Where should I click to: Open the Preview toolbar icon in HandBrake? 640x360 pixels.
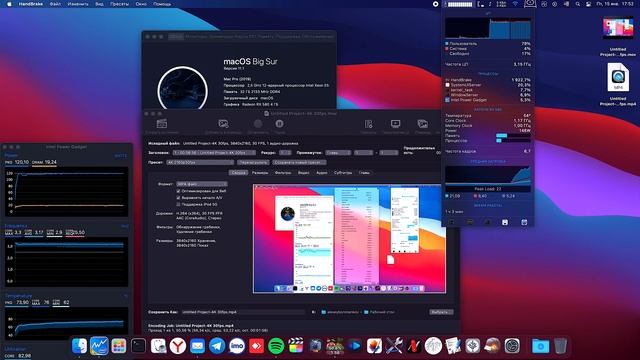tap(396, 124)
